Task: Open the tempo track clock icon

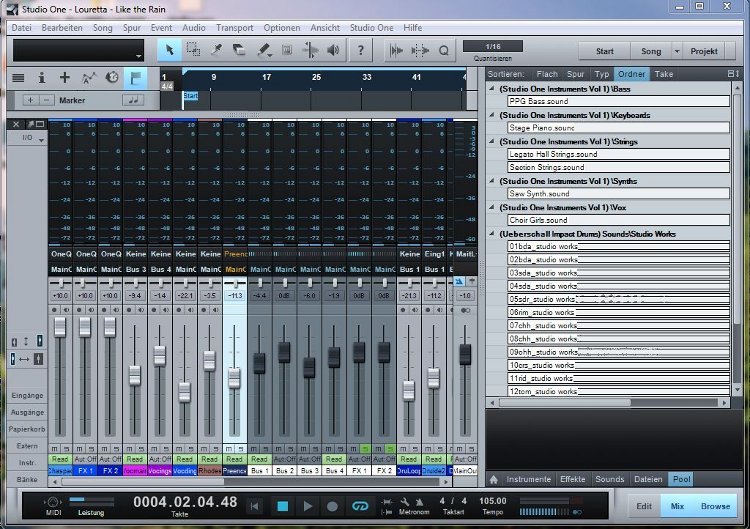Action: (x=112, y=77)
